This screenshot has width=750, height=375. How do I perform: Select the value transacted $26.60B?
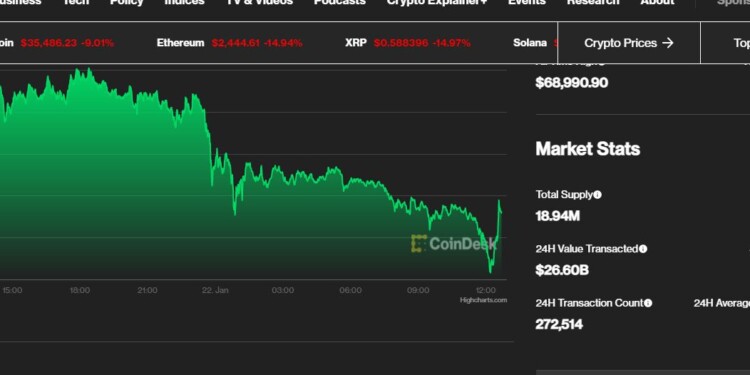562,270
